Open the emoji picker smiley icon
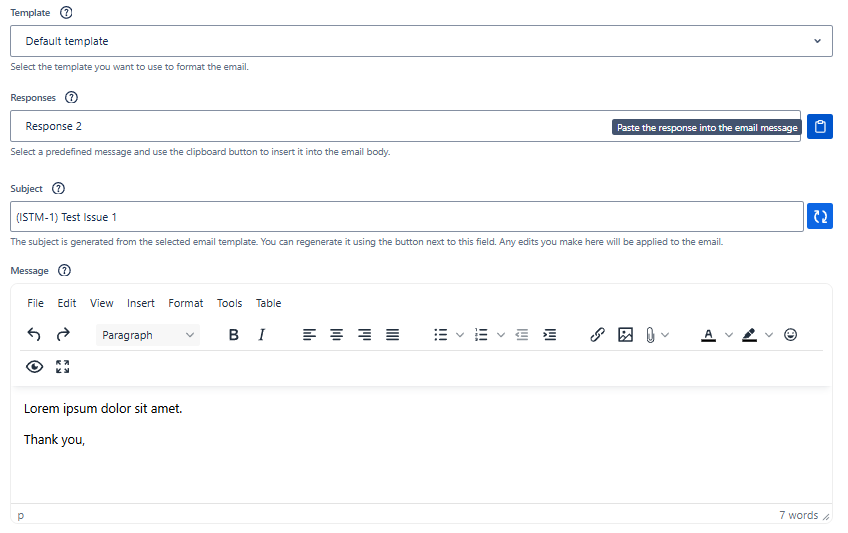Viewport: 848px width, 533px height. click(x=790, y=335)
